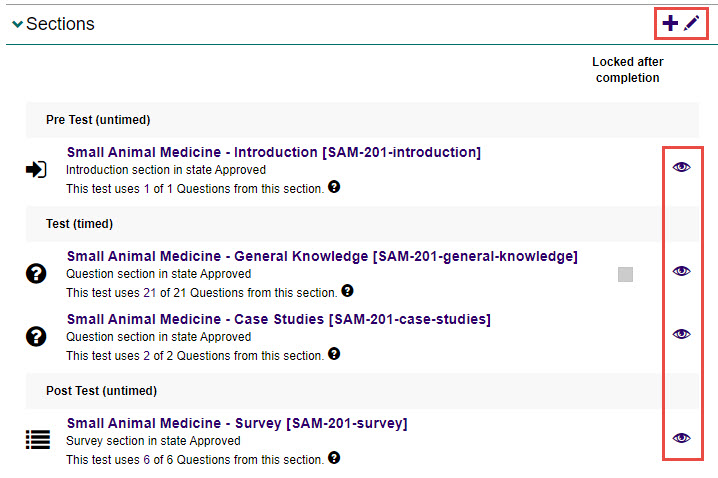Open help tooltip for Introduction question count

pyautogui.click(x=334, y=187)
